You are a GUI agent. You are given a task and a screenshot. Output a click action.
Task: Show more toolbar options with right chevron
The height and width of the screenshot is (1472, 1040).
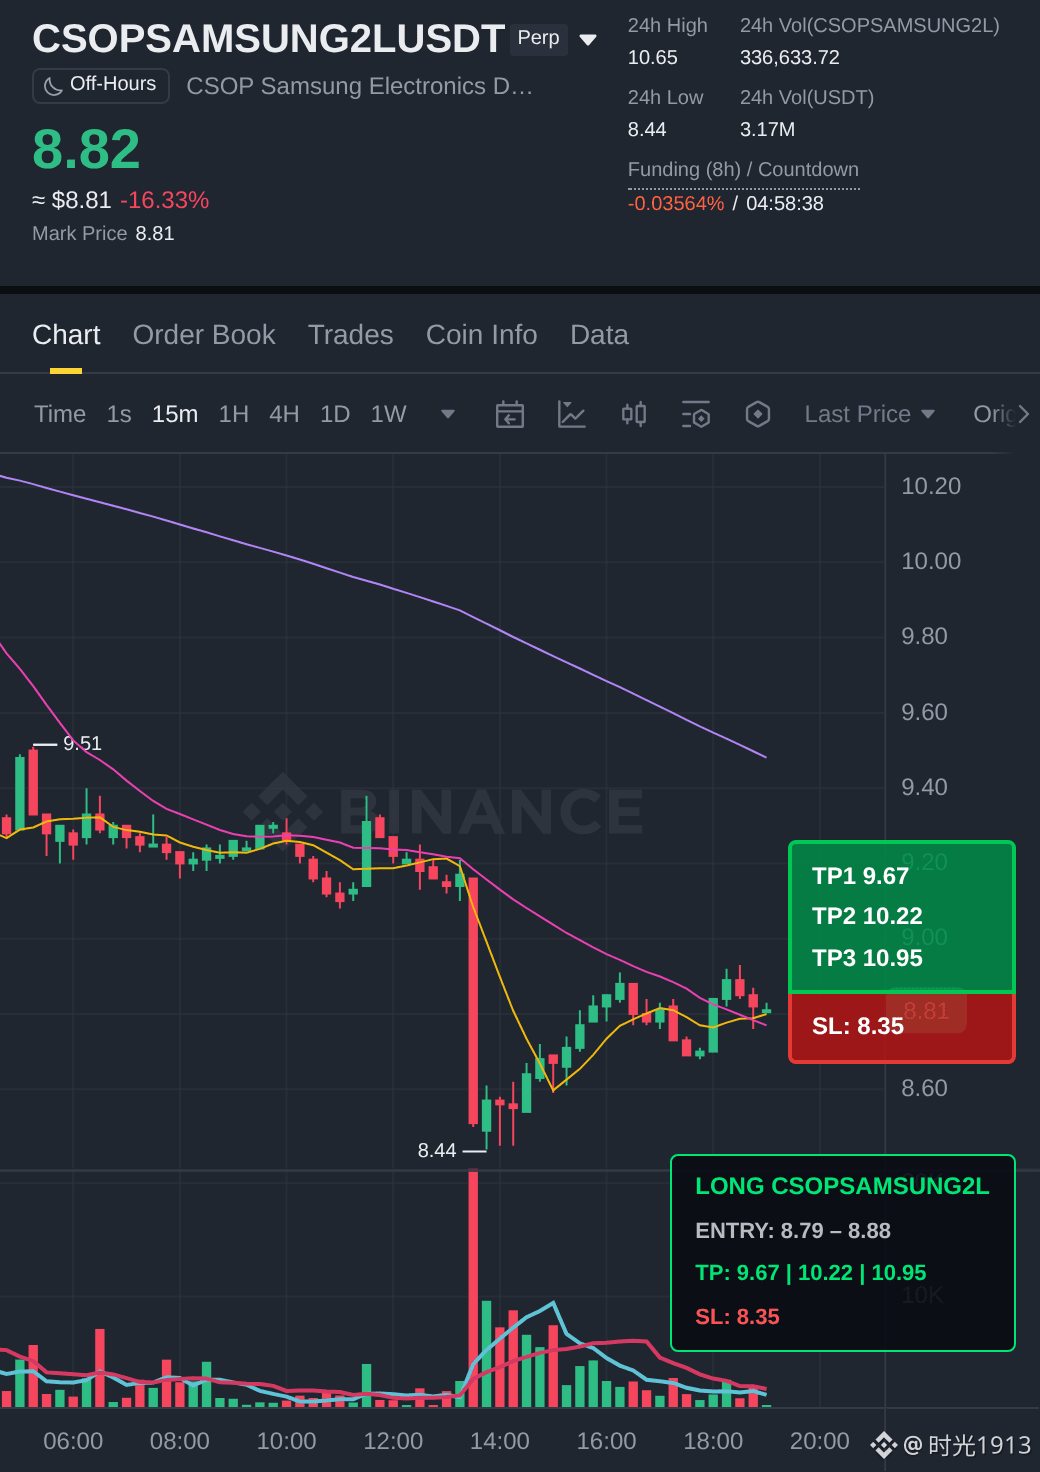pos(1023,414)
